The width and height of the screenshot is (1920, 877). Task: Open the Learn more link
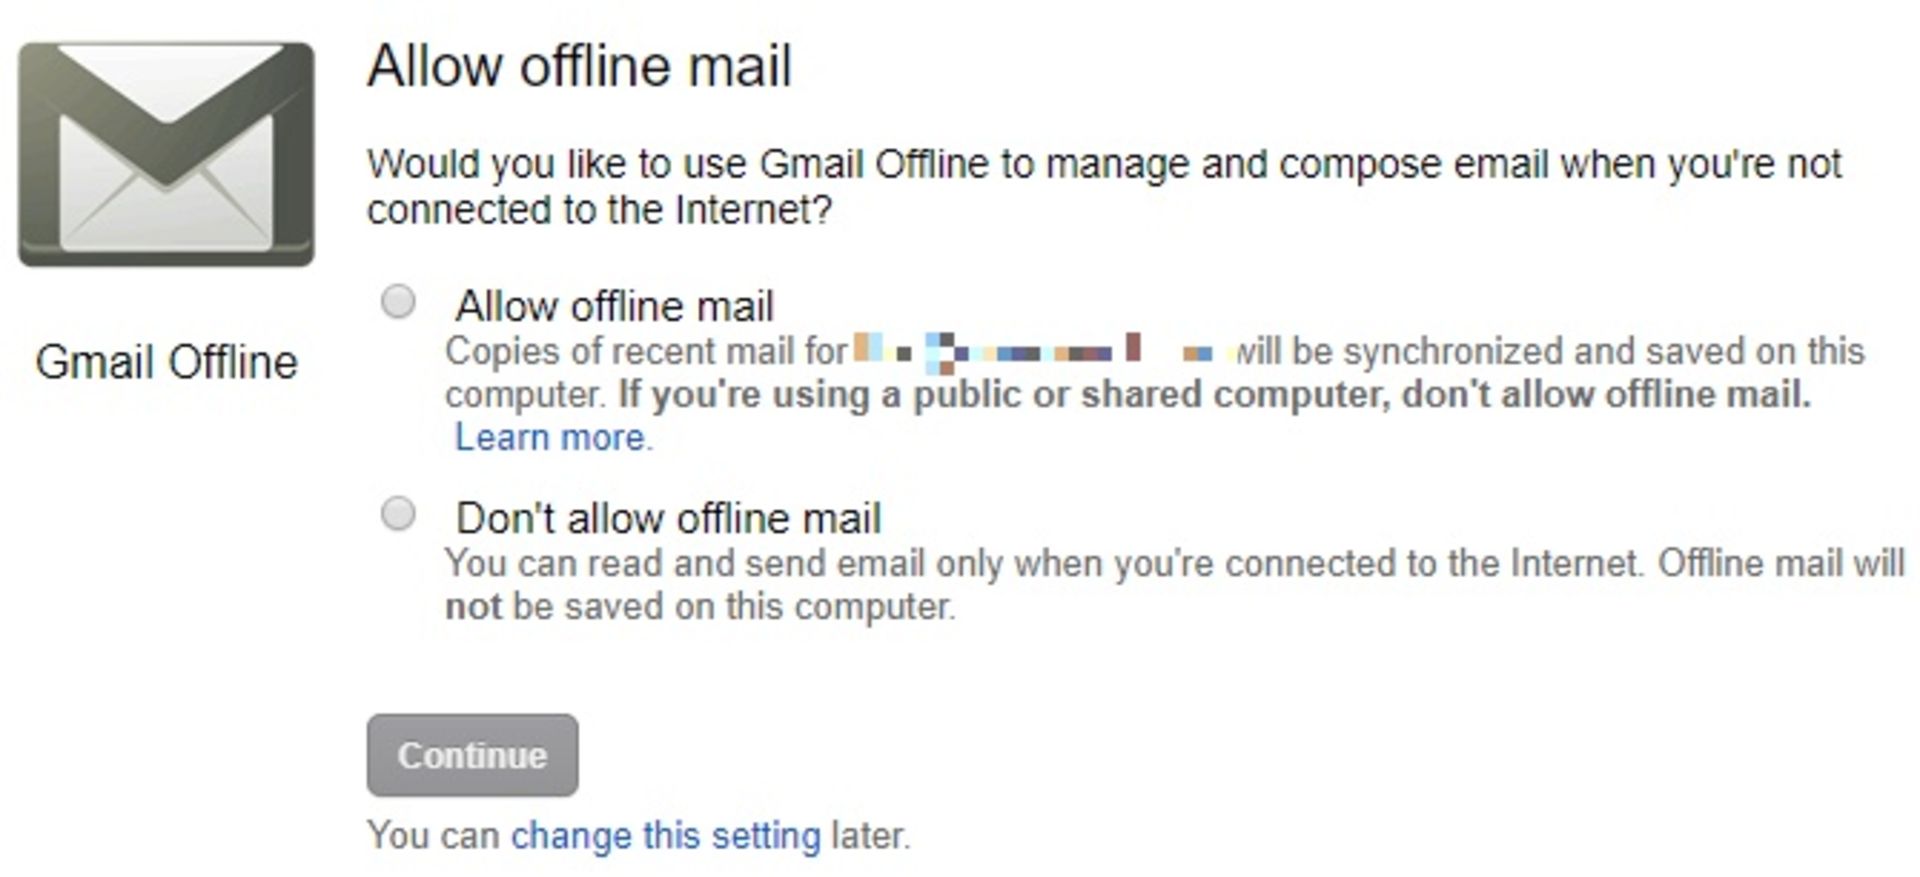pos(551,437)
